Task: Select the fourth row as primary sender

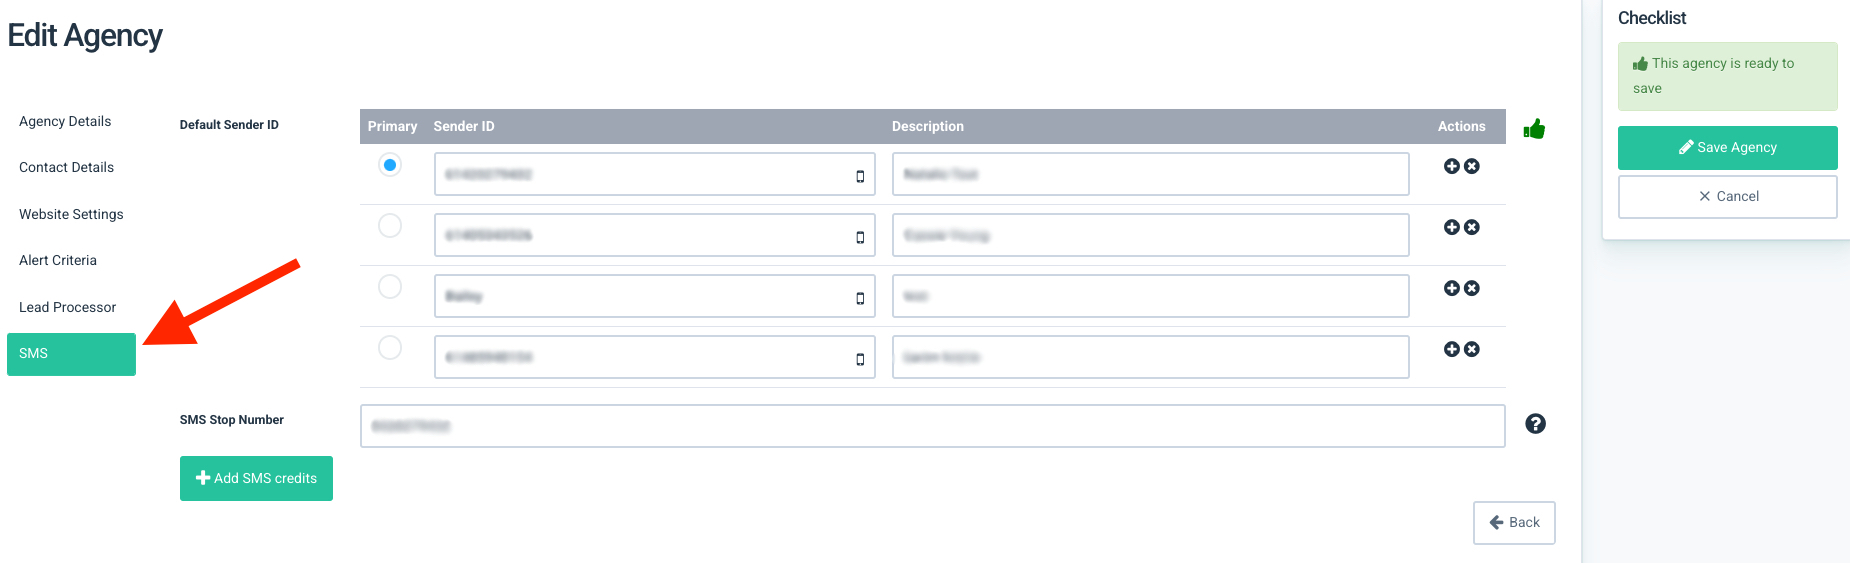Action: pos(390,348)
